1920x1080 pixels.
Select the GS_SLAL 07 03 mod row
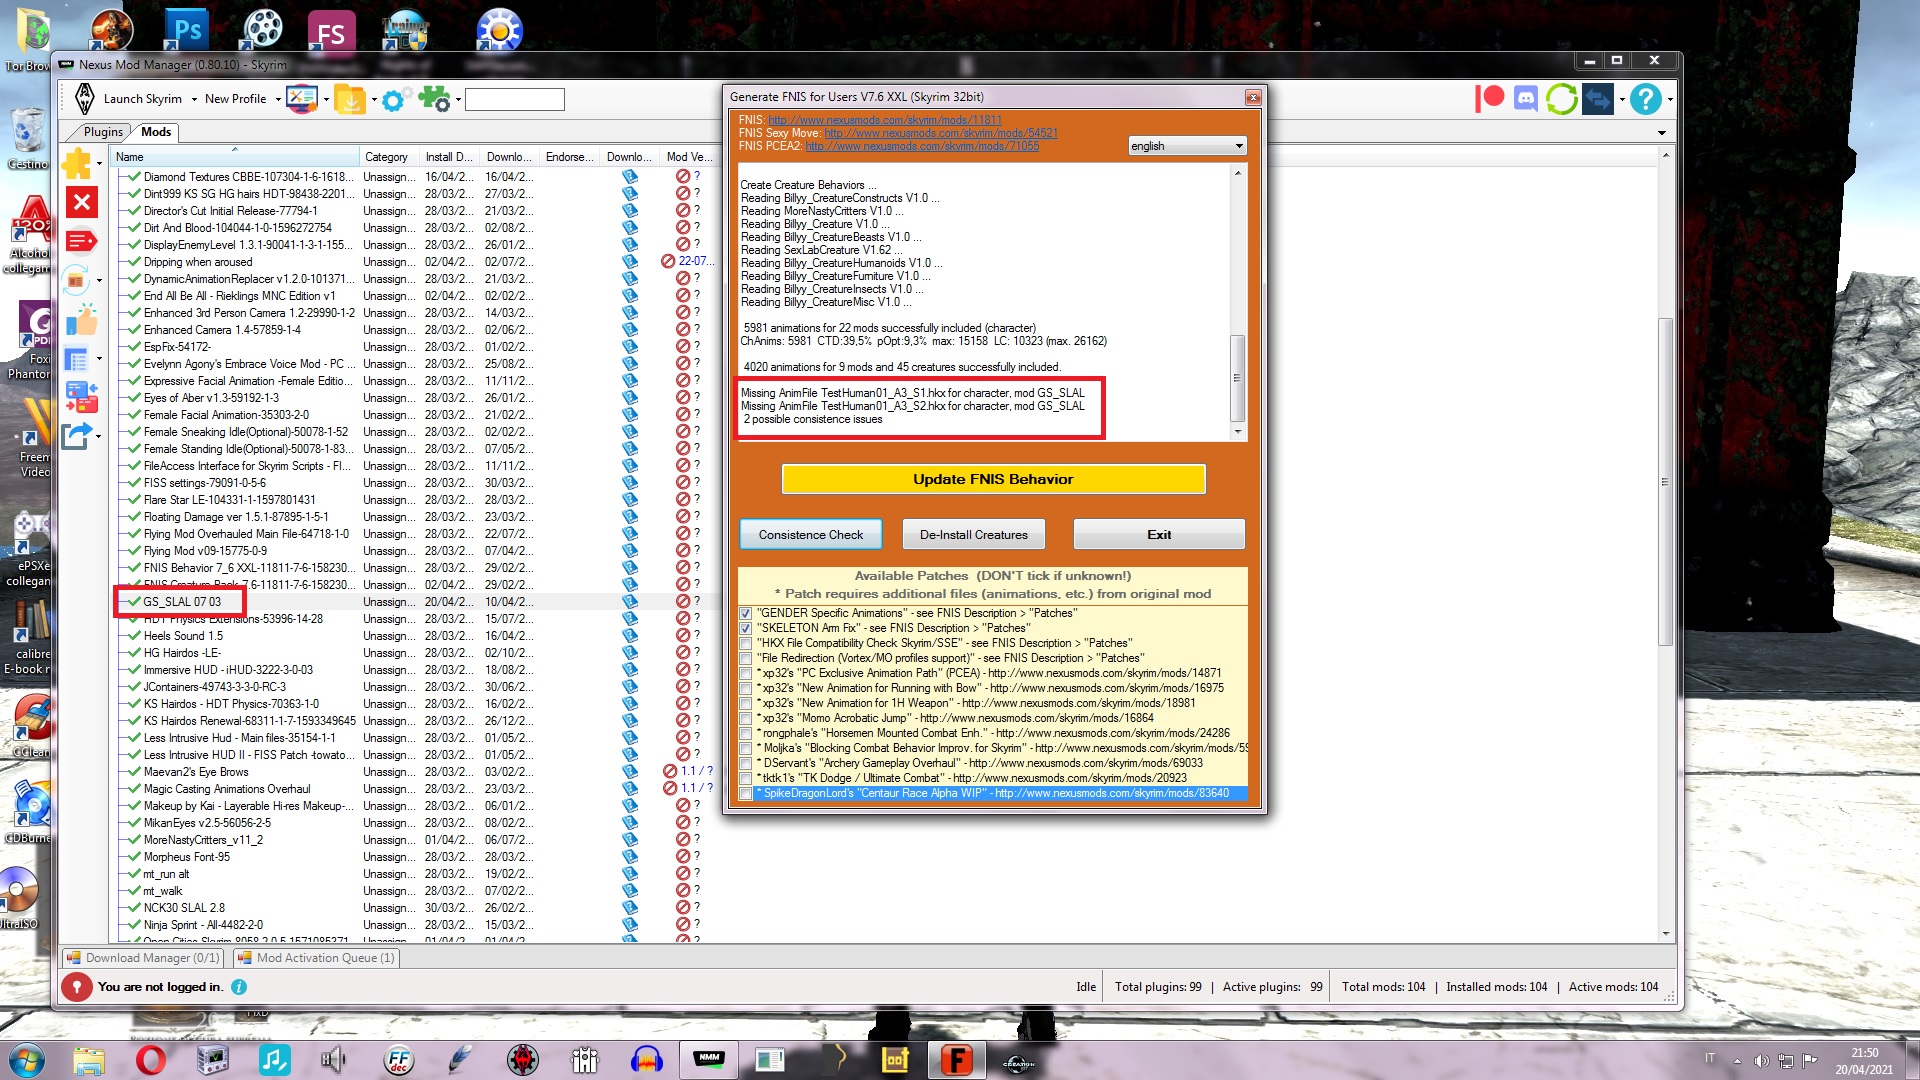pos(415,602)
